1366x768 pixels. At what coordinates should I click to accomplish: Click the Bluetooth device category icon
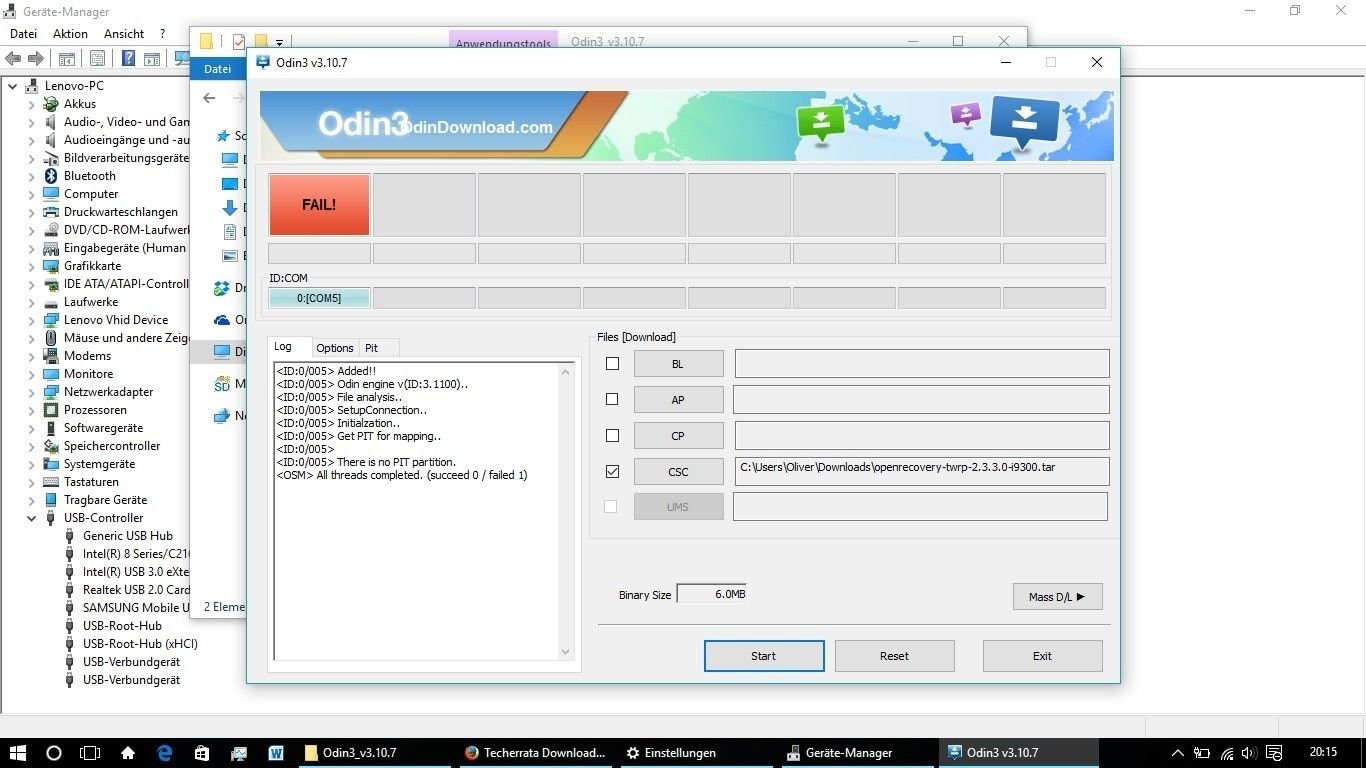click(51, 176)
